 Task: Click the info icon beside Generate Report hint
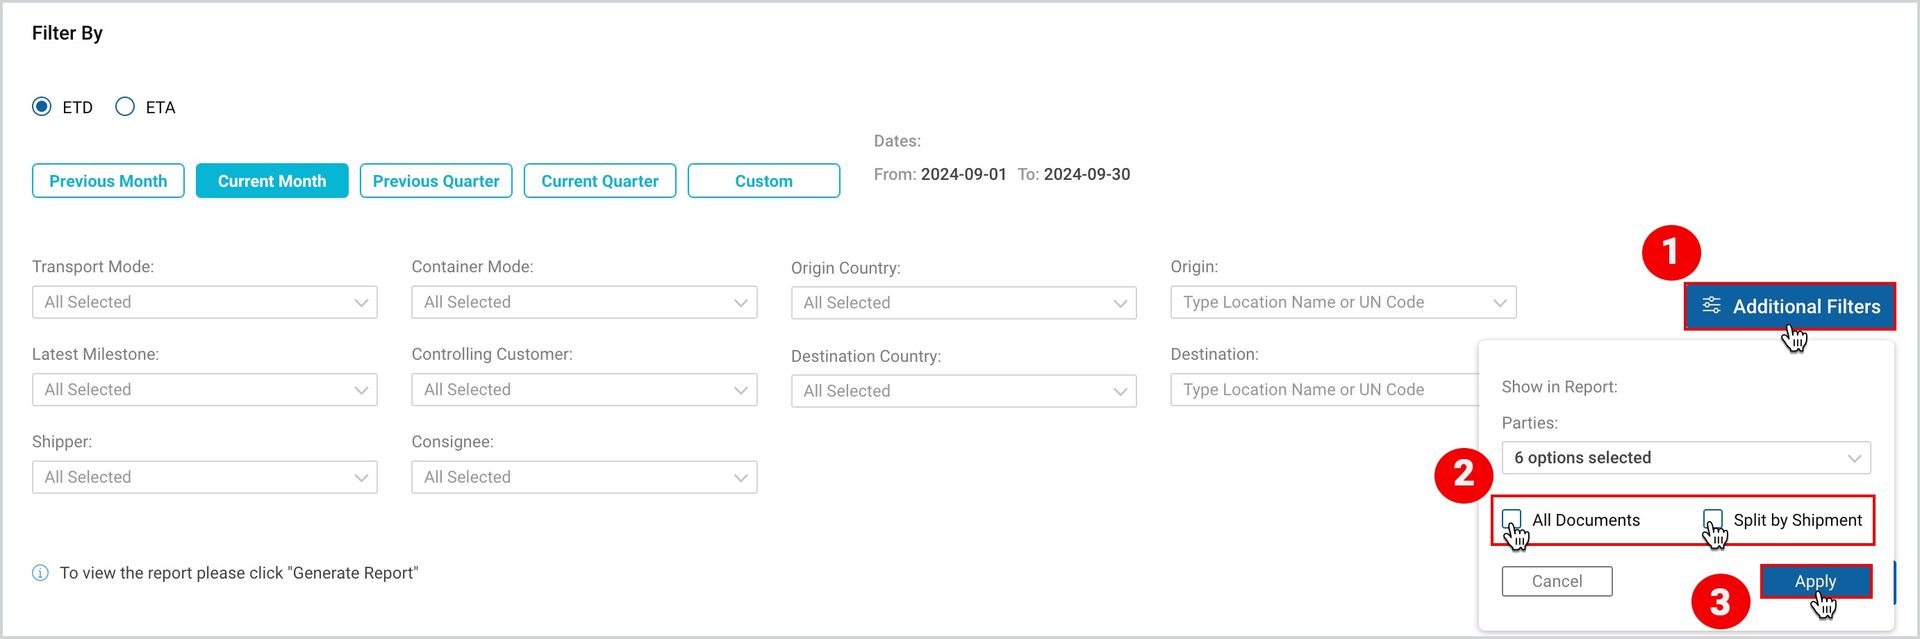[40, 573]
